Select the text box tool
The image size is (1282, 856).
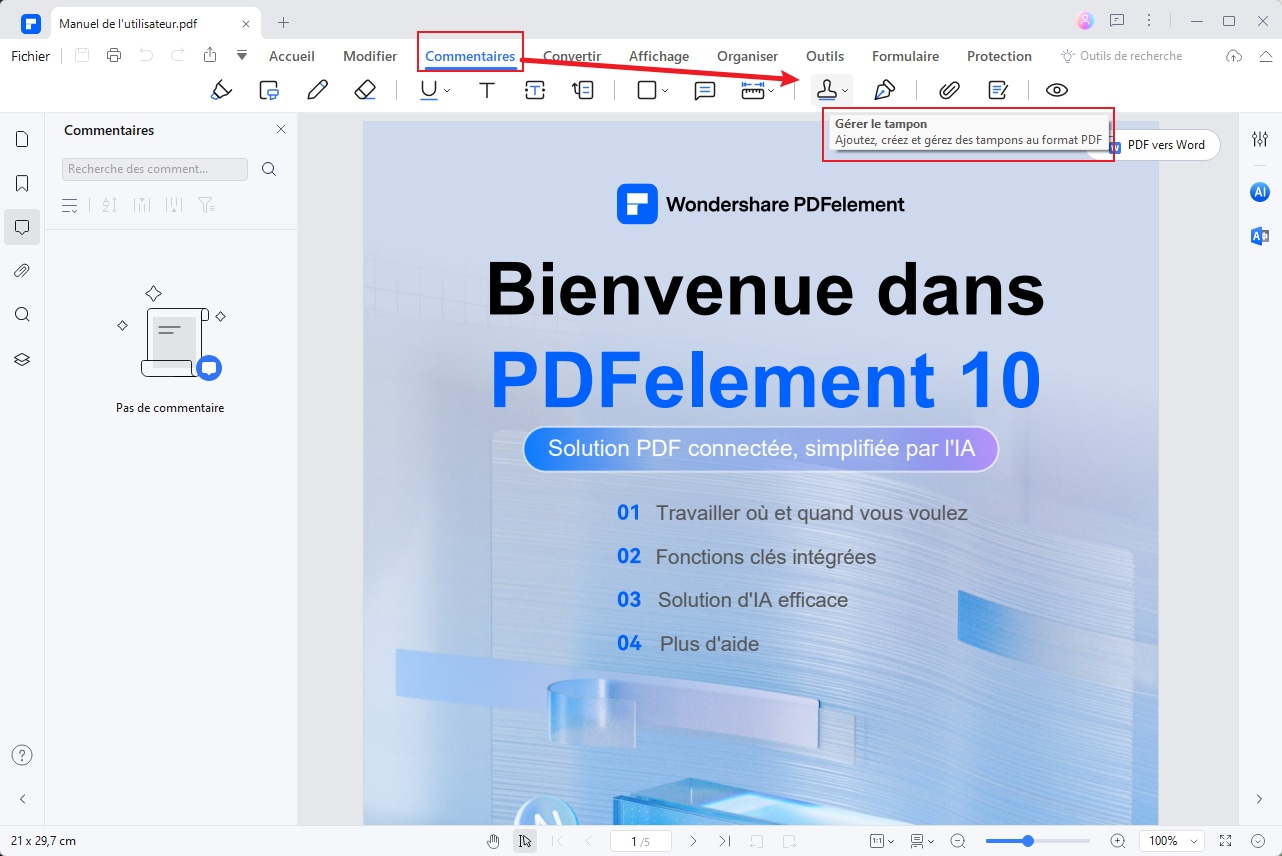535,90
